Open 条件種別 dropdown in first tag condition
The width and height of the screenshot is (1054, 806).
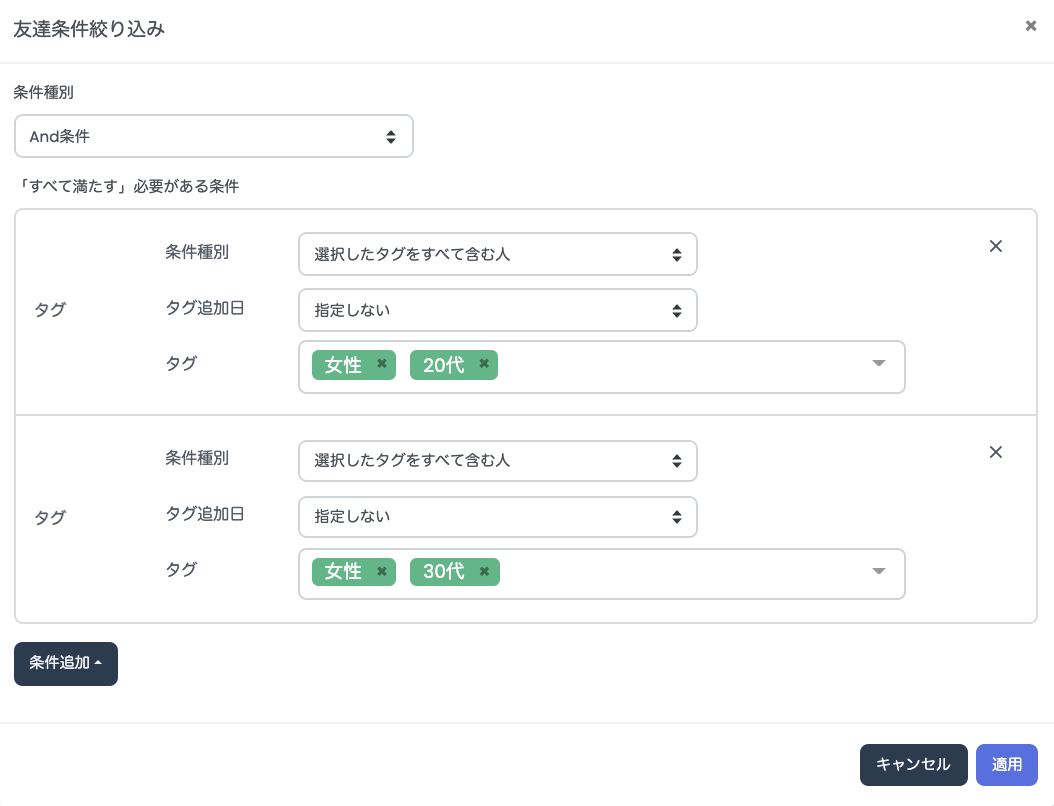point(497,254)
